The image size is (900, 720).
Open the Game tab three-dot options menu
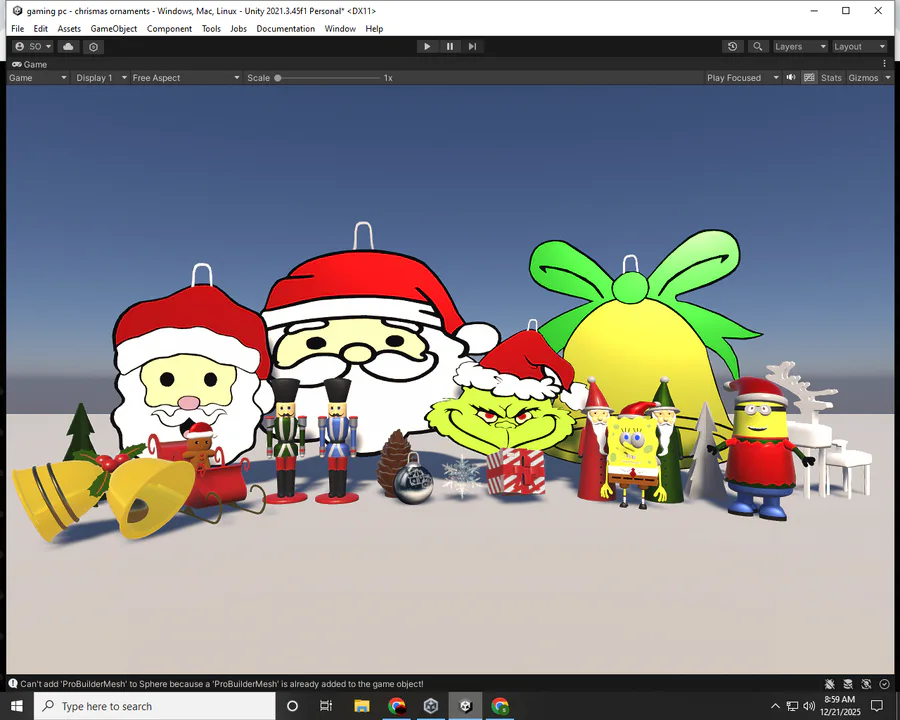click(x=885, y=64)
